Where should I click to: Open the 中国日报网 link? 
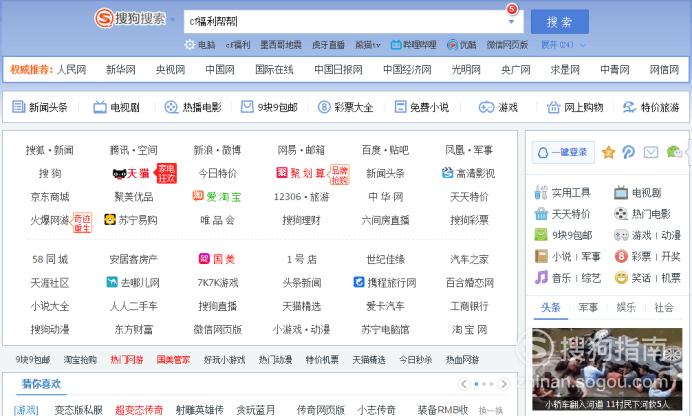338,70
